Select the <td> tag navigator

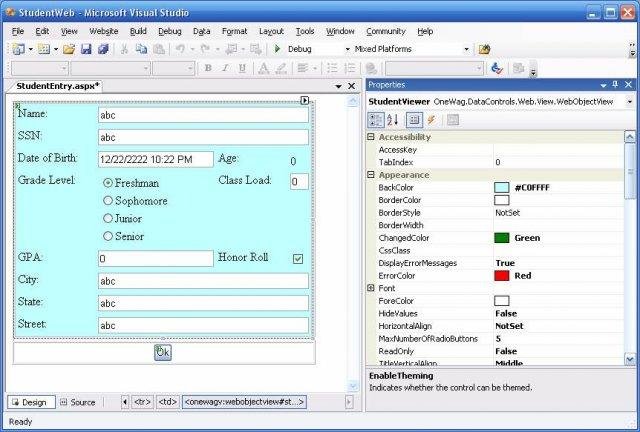(x=167, y=402)
